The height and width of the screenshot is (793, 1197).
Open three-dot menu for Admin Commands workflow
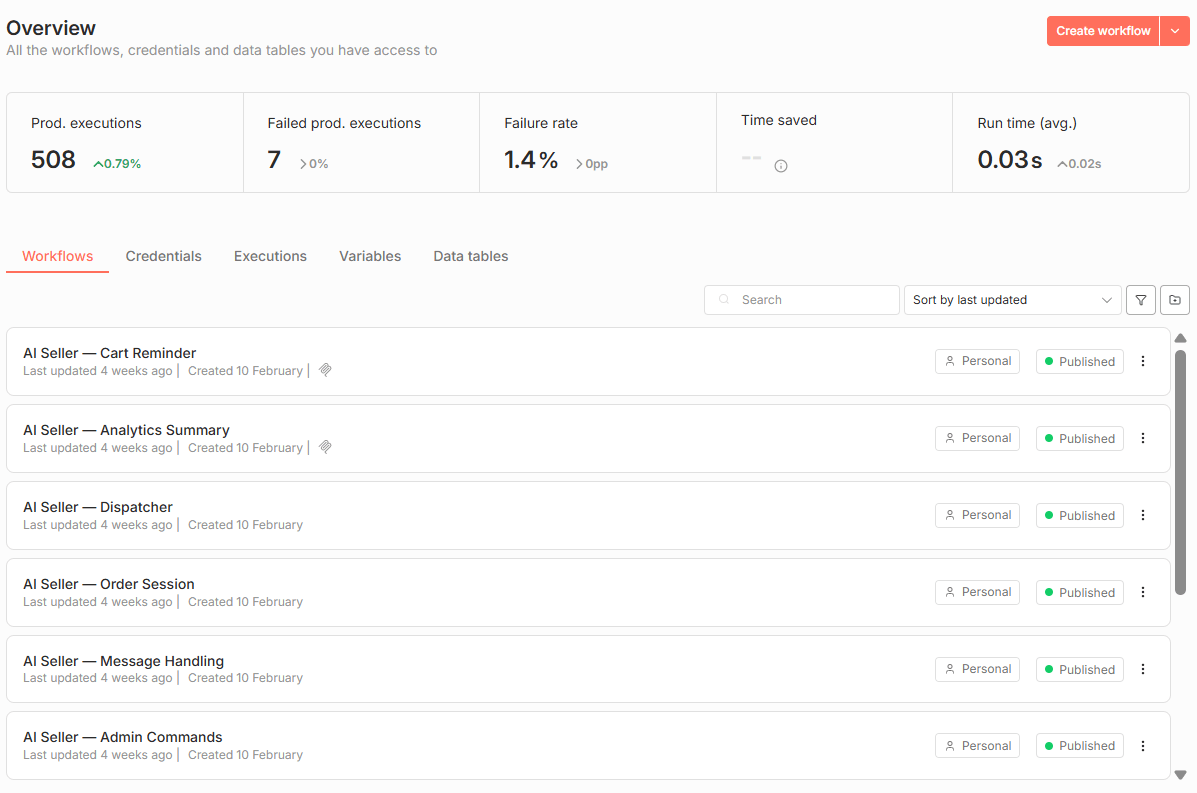pos(1143,746)
